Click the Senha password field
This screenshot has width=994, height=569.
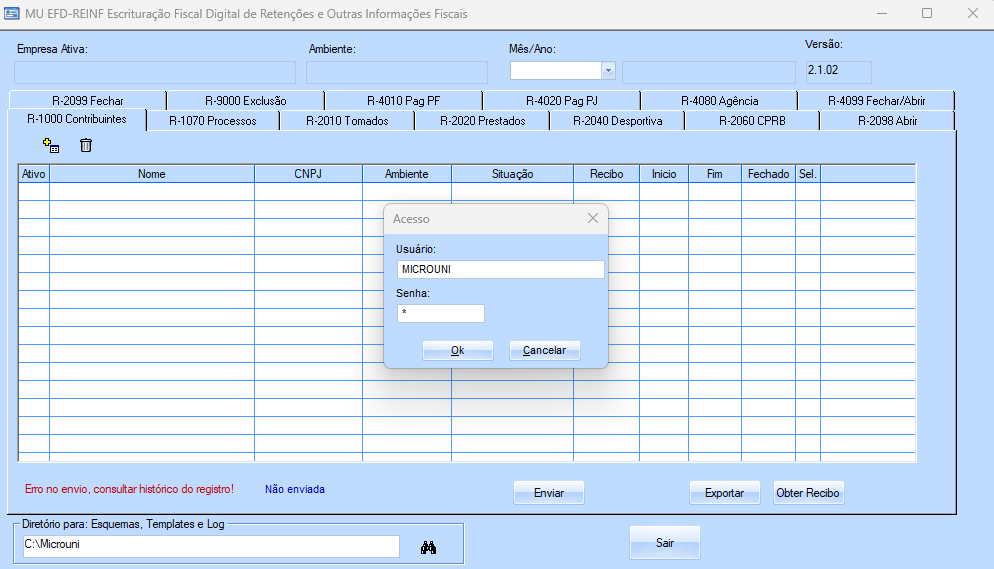(441, 313)
